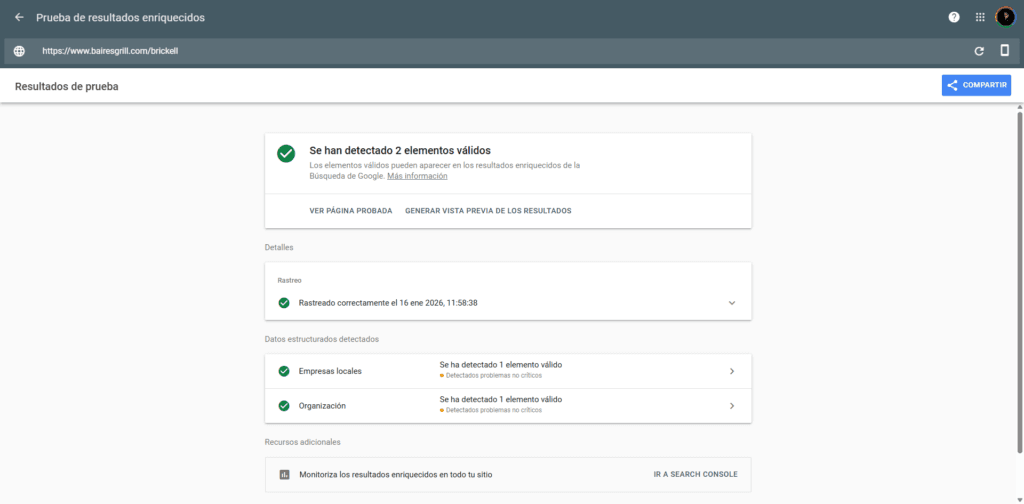Screen dimensions: 1024x504
Task: Follow the Más información link
Action: pyautogui.click(x=417, y=176)
